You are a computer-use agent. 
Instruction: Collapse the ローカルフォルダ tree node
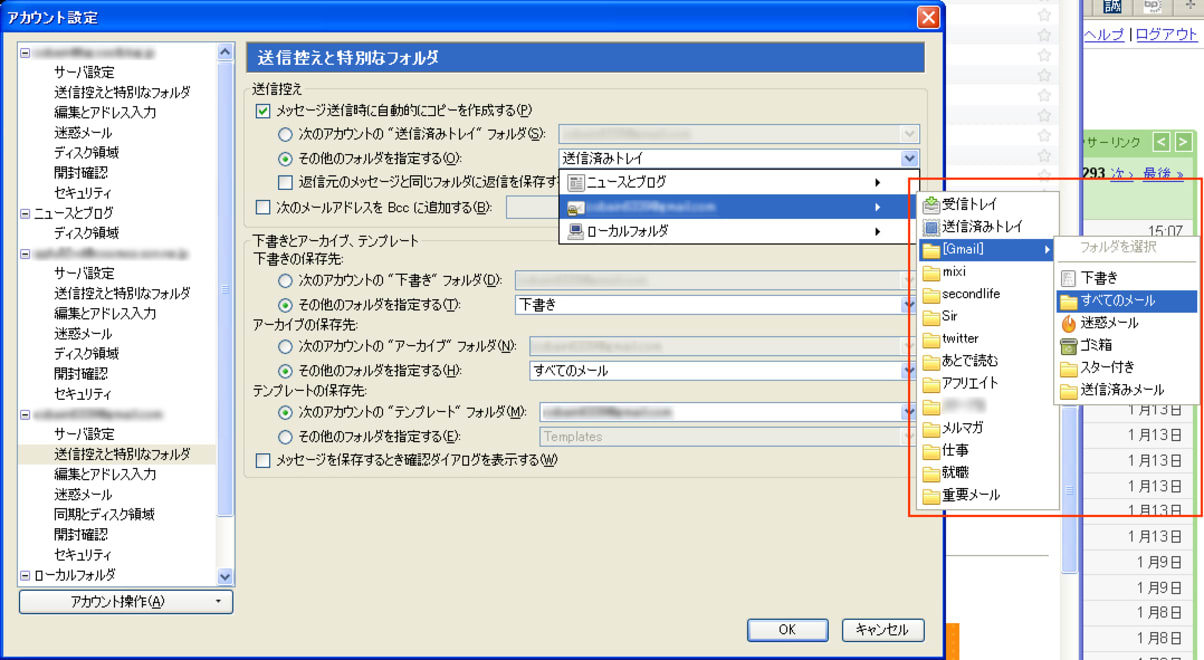coord(25,575)
